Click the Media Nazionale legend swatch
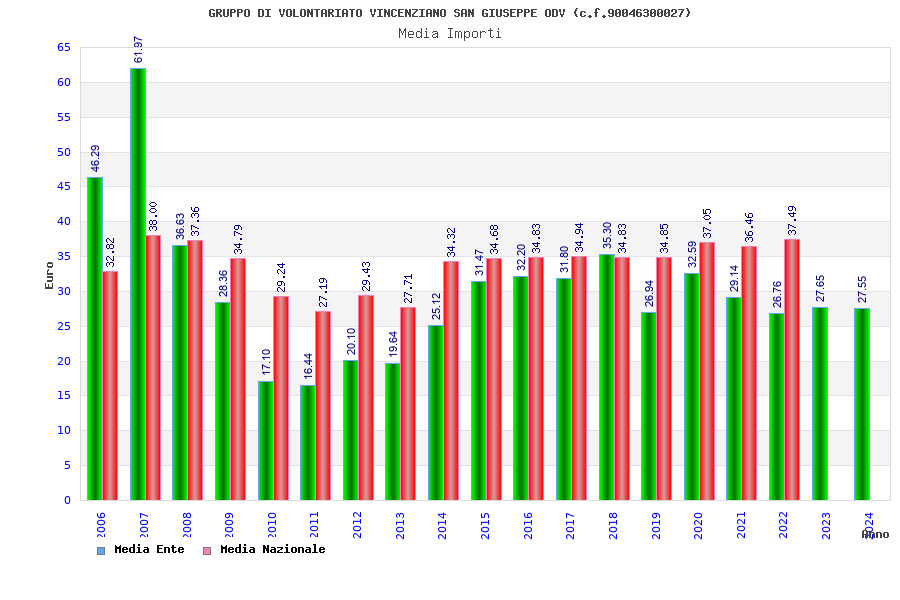The width and height of the screenshot is (900, 600). tap(207, 551)
